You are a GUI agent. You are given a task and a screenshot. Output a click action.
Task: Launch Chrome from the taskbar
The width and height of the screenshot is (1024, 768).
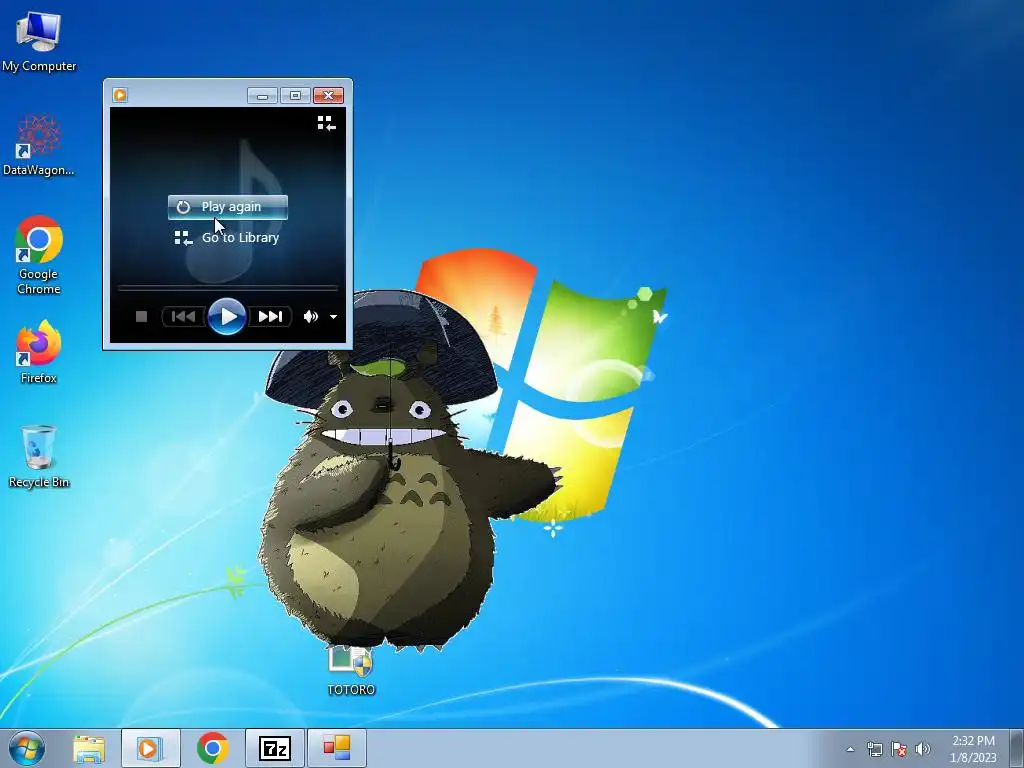tap(212, 748)
